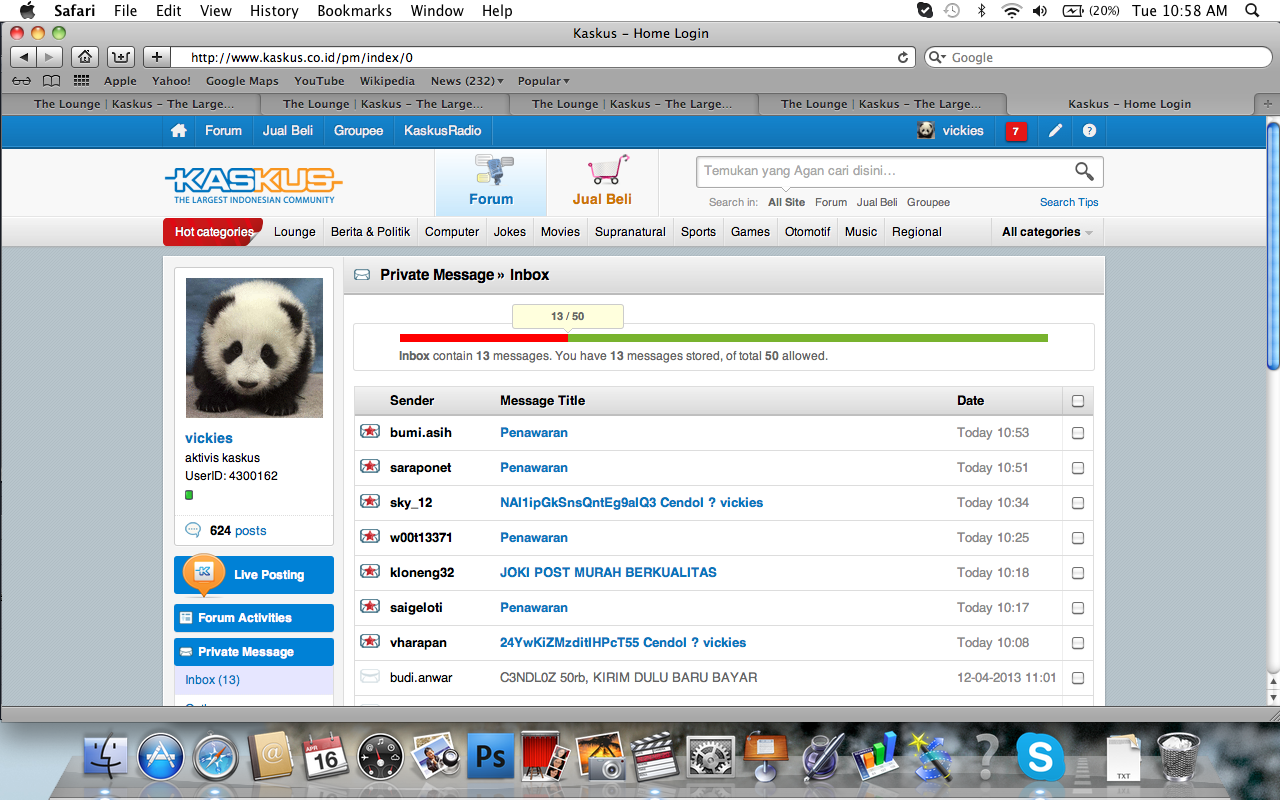Check the box for bumi.asih message

[1077, 433]
